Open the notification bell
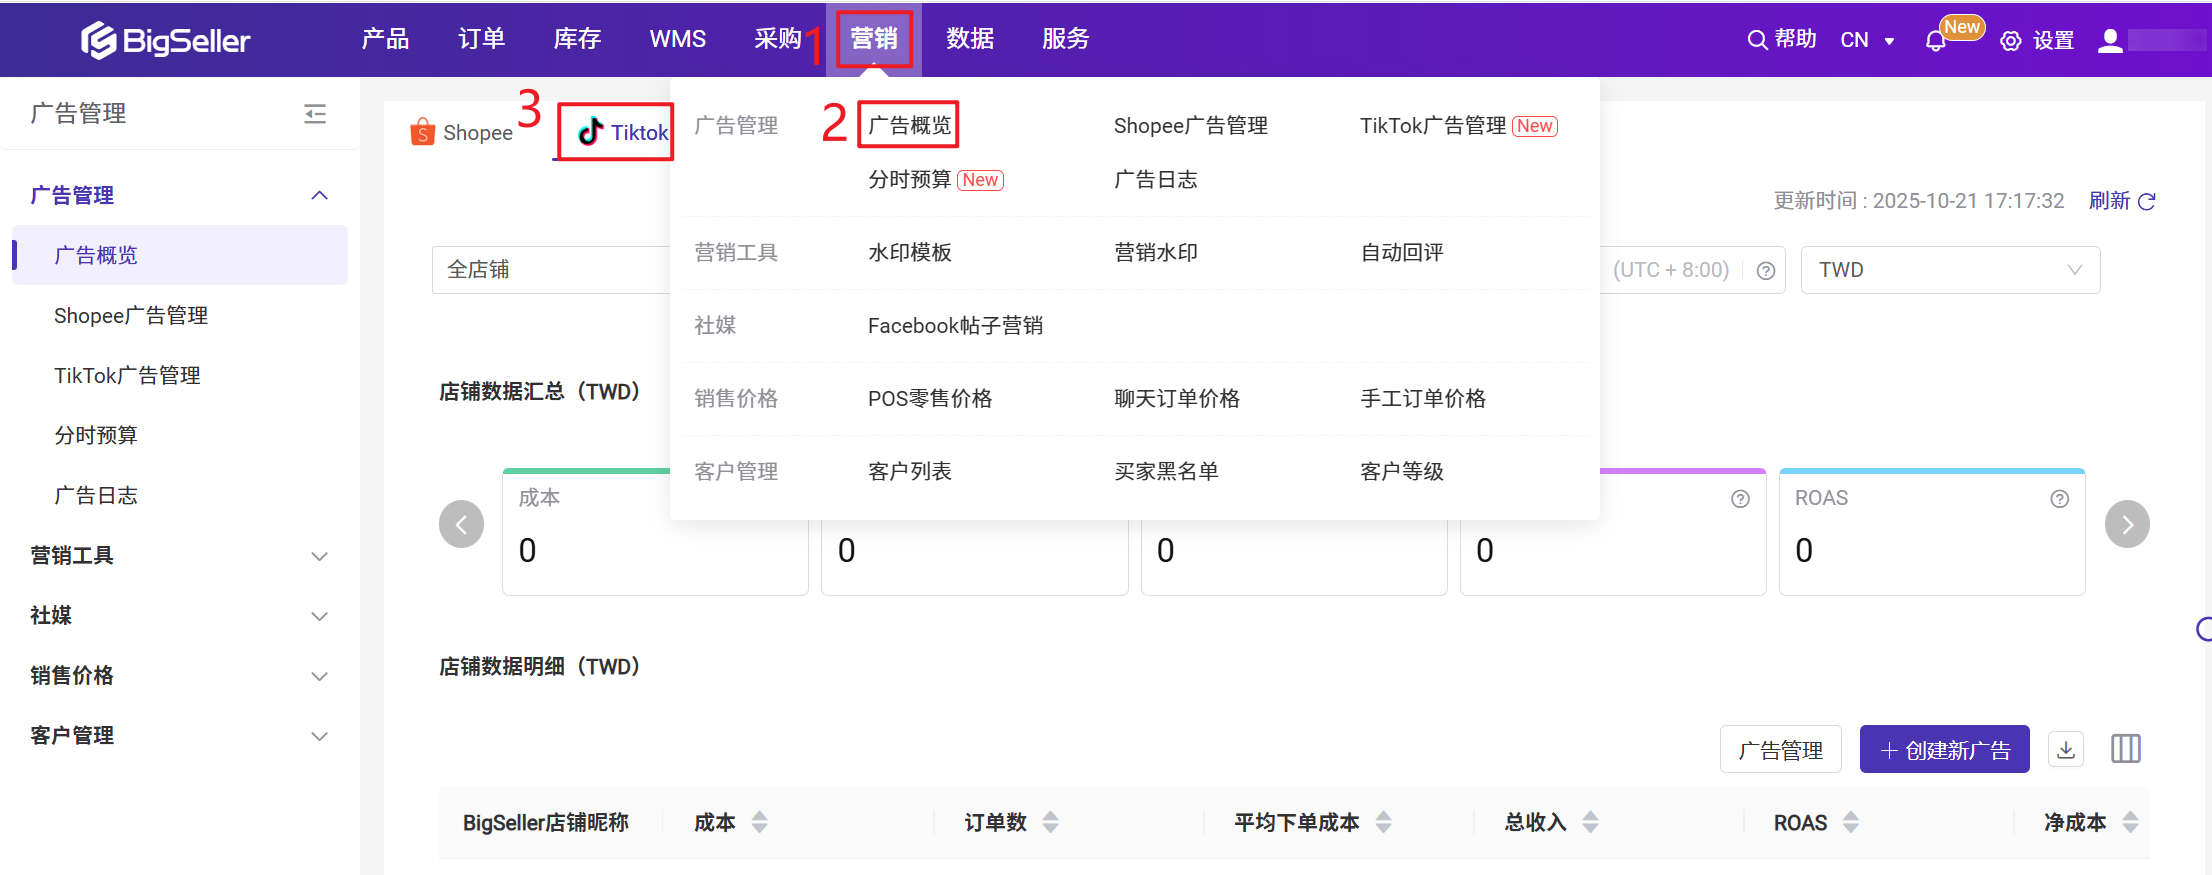Image resolution: width=2212 pixels, height=875 pixels. [x=1935, y=41]
